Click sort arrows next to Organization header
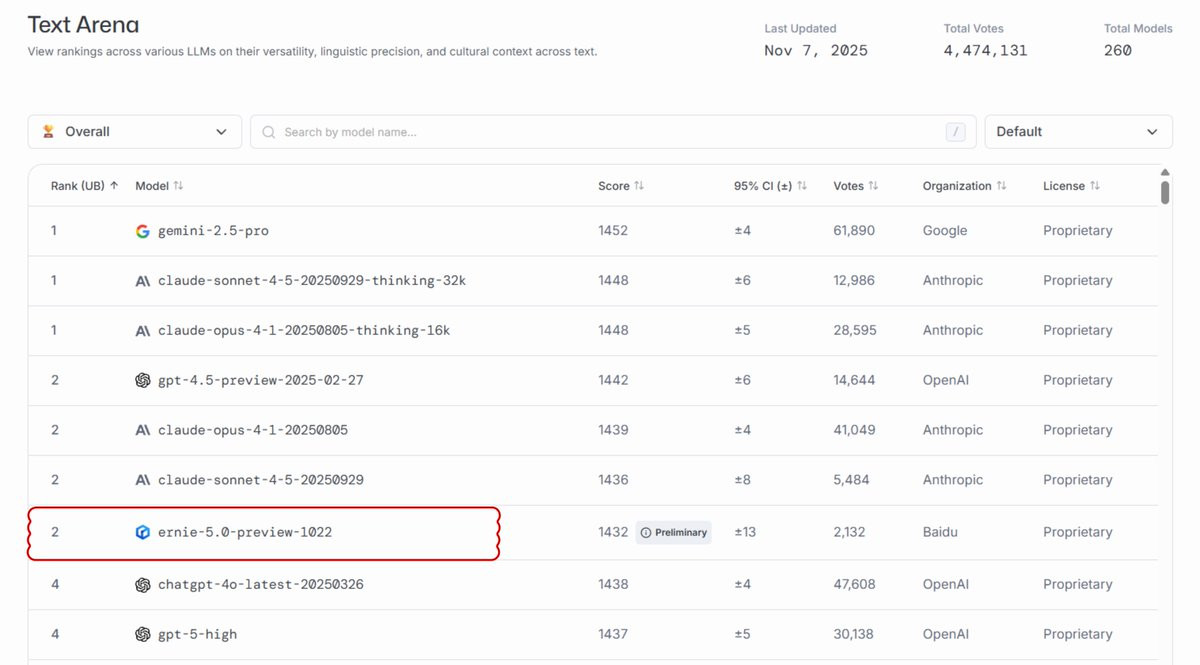 pyautogui.click(x=1001, y=186)
